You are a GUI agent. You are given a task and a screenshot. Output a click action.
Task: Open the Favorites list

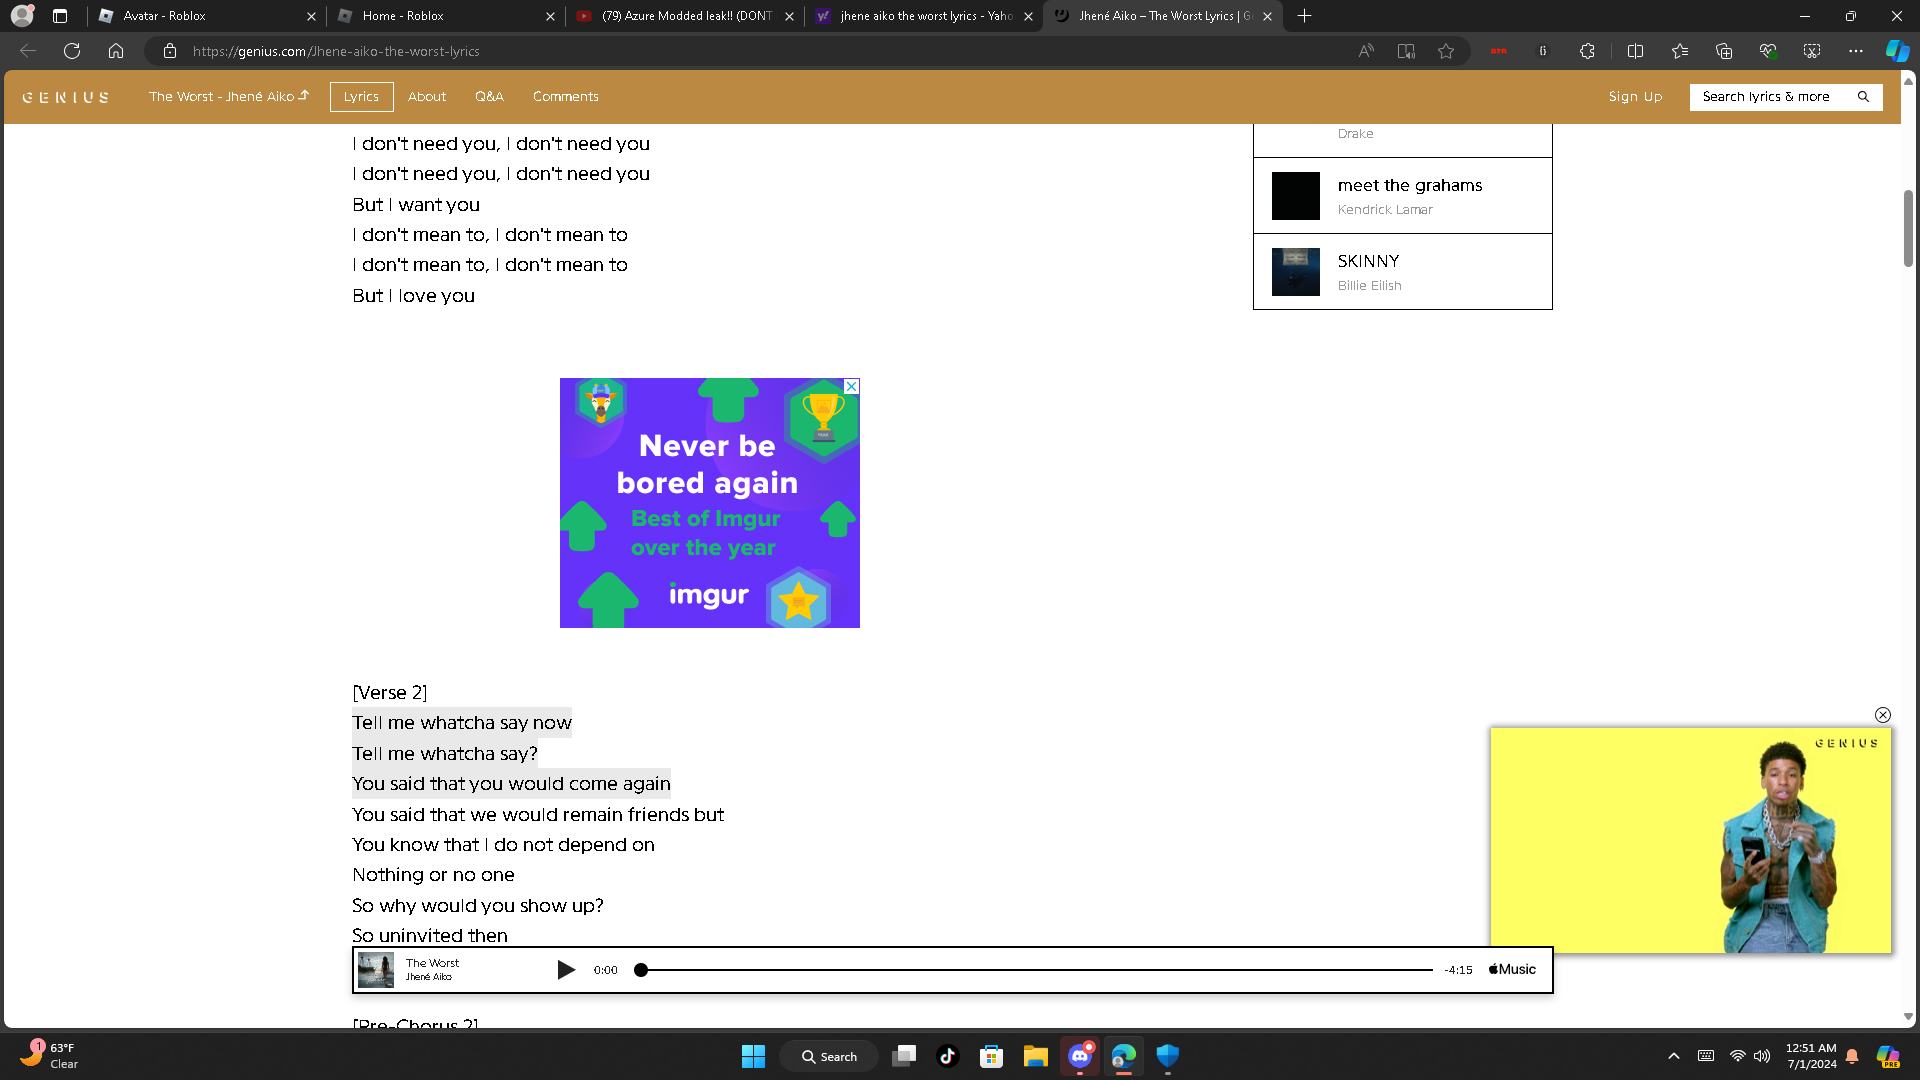(1680, 51)
